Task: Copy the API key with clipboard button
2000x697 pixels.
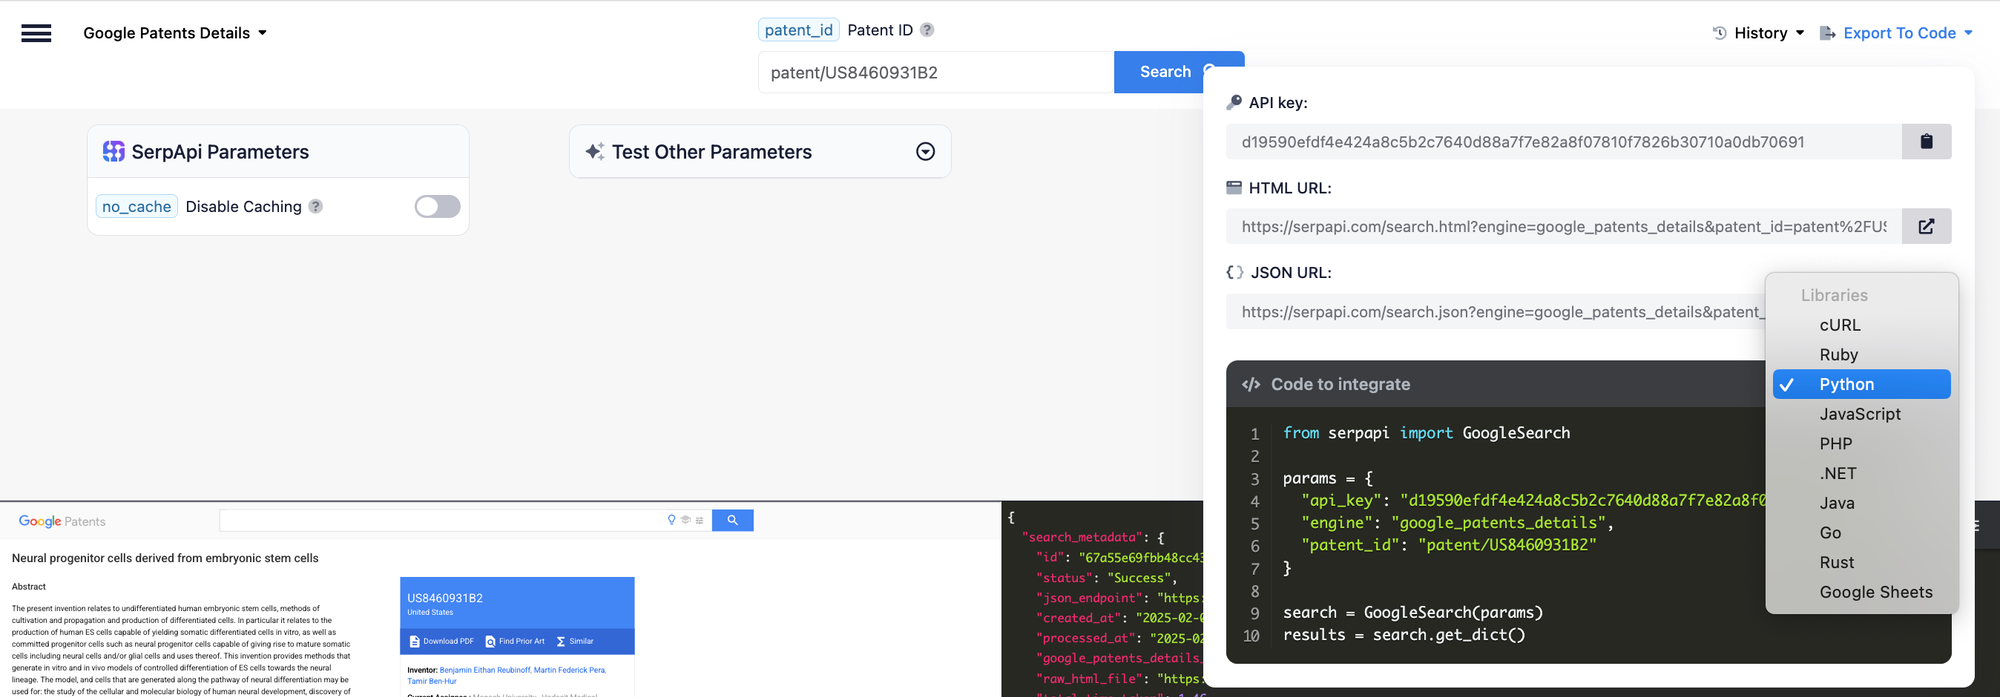Action: click(x=1927, y=142)
